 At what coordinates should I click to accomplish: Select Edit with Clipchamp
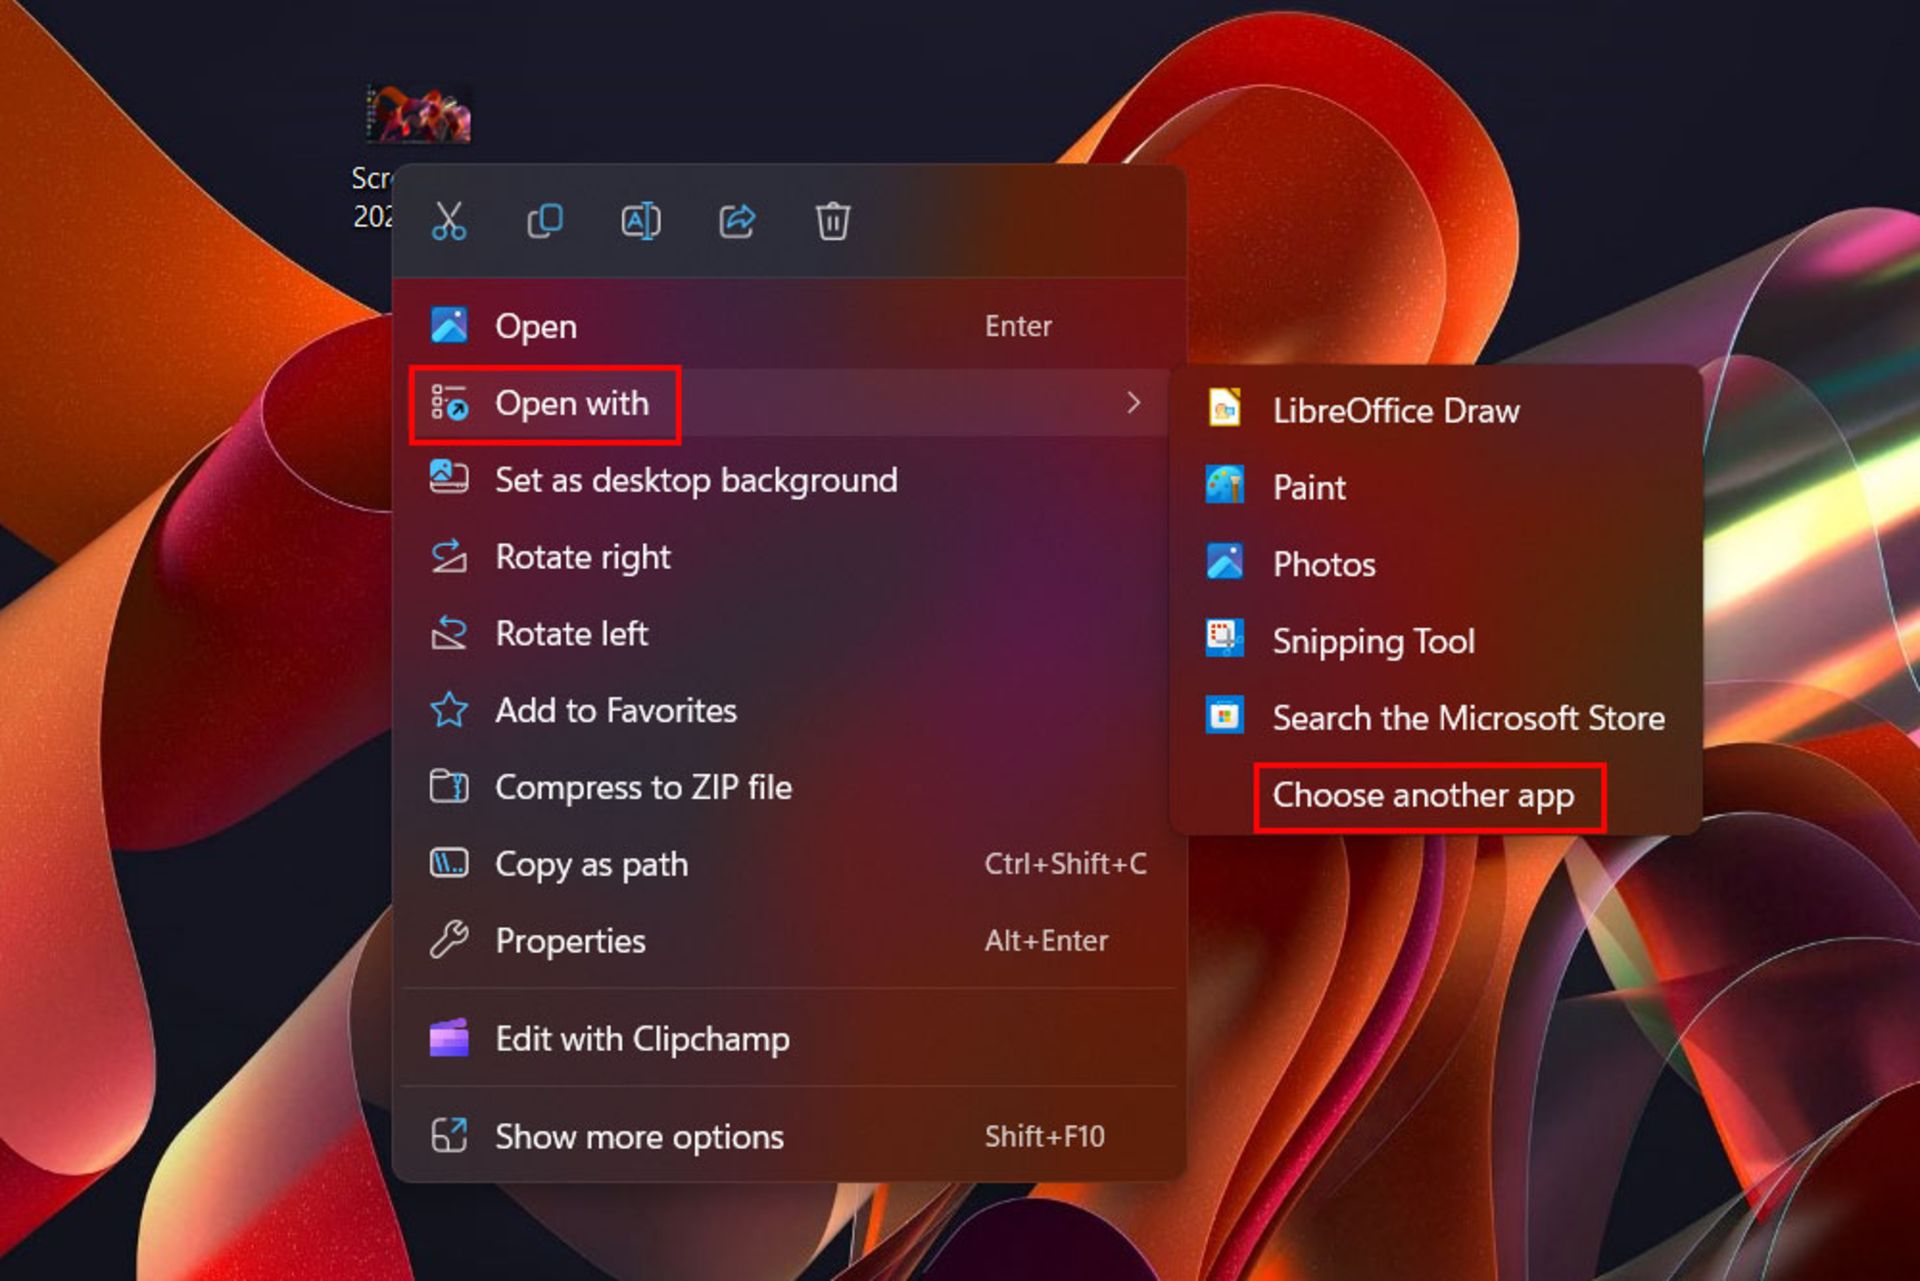tap(789, 1039)
